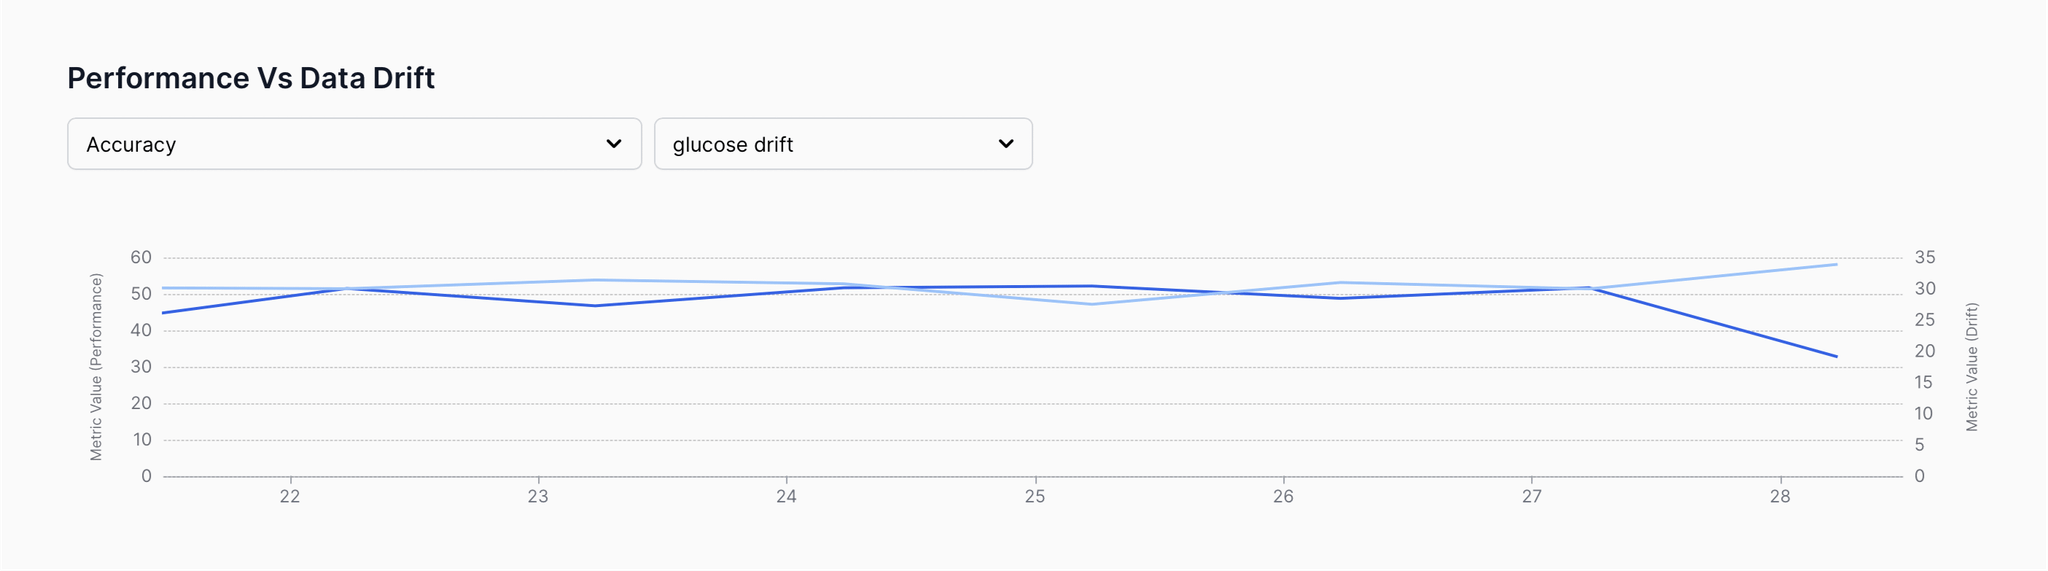Click the x-axis tick label 25
The width and height of the screenshot is (2048, 571).
[x=1035, y=497]
